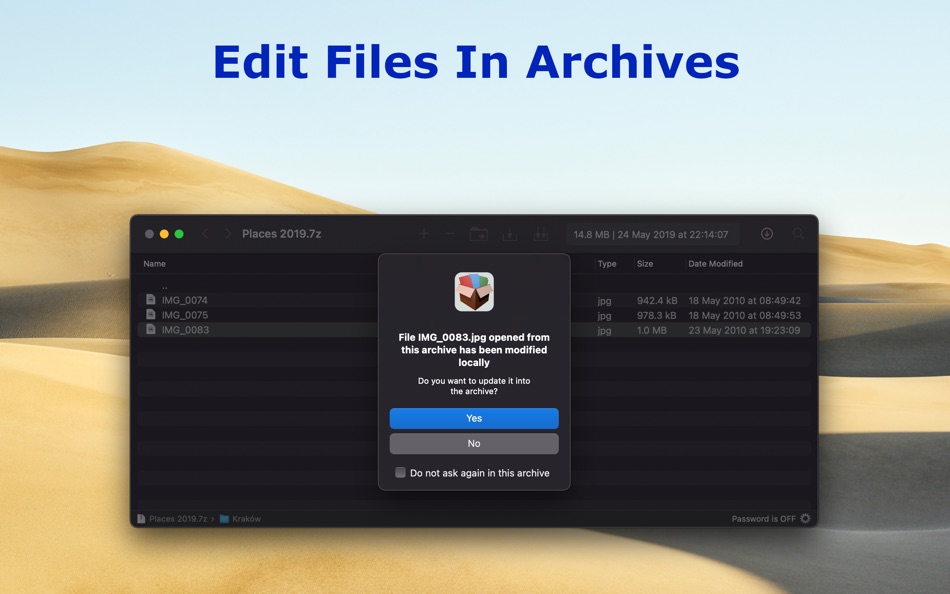Click date '18 May 2010 at 08:49:42'
The image size is (950, 594).
pos(745,301)
